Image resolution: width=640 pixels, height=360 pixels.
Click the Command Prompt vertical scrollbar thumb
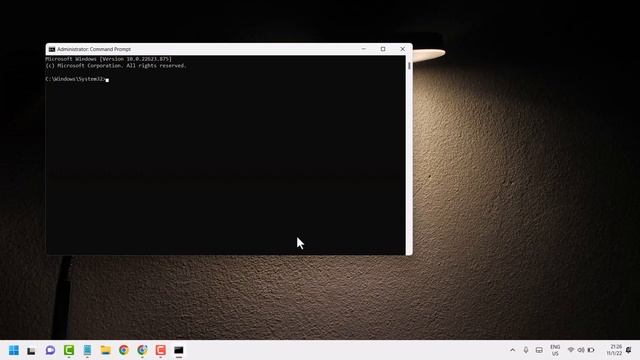click(409, 66)
